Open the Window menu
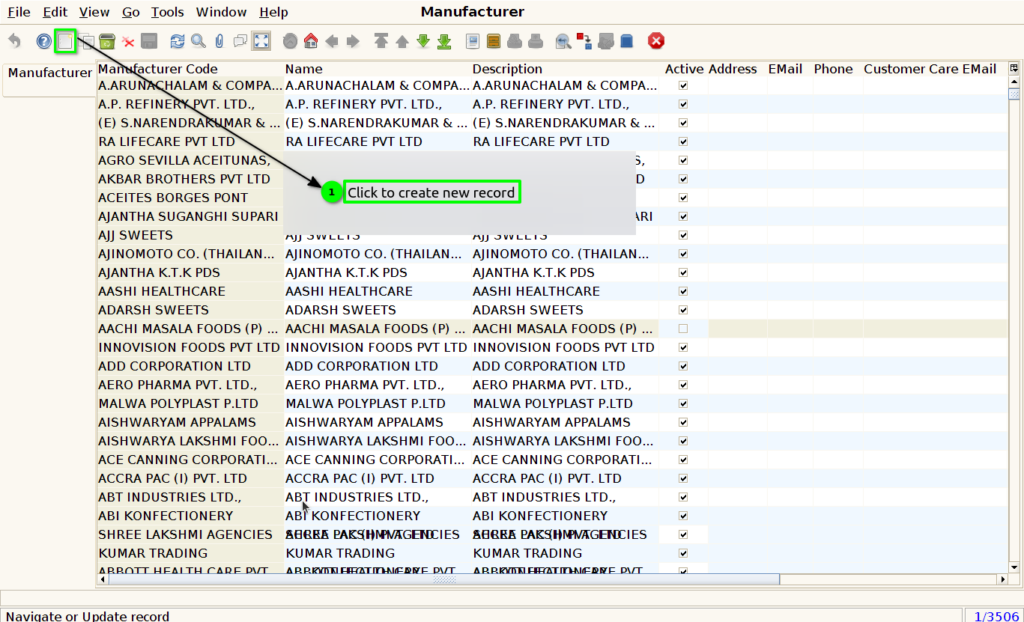 tap(221, 12)
